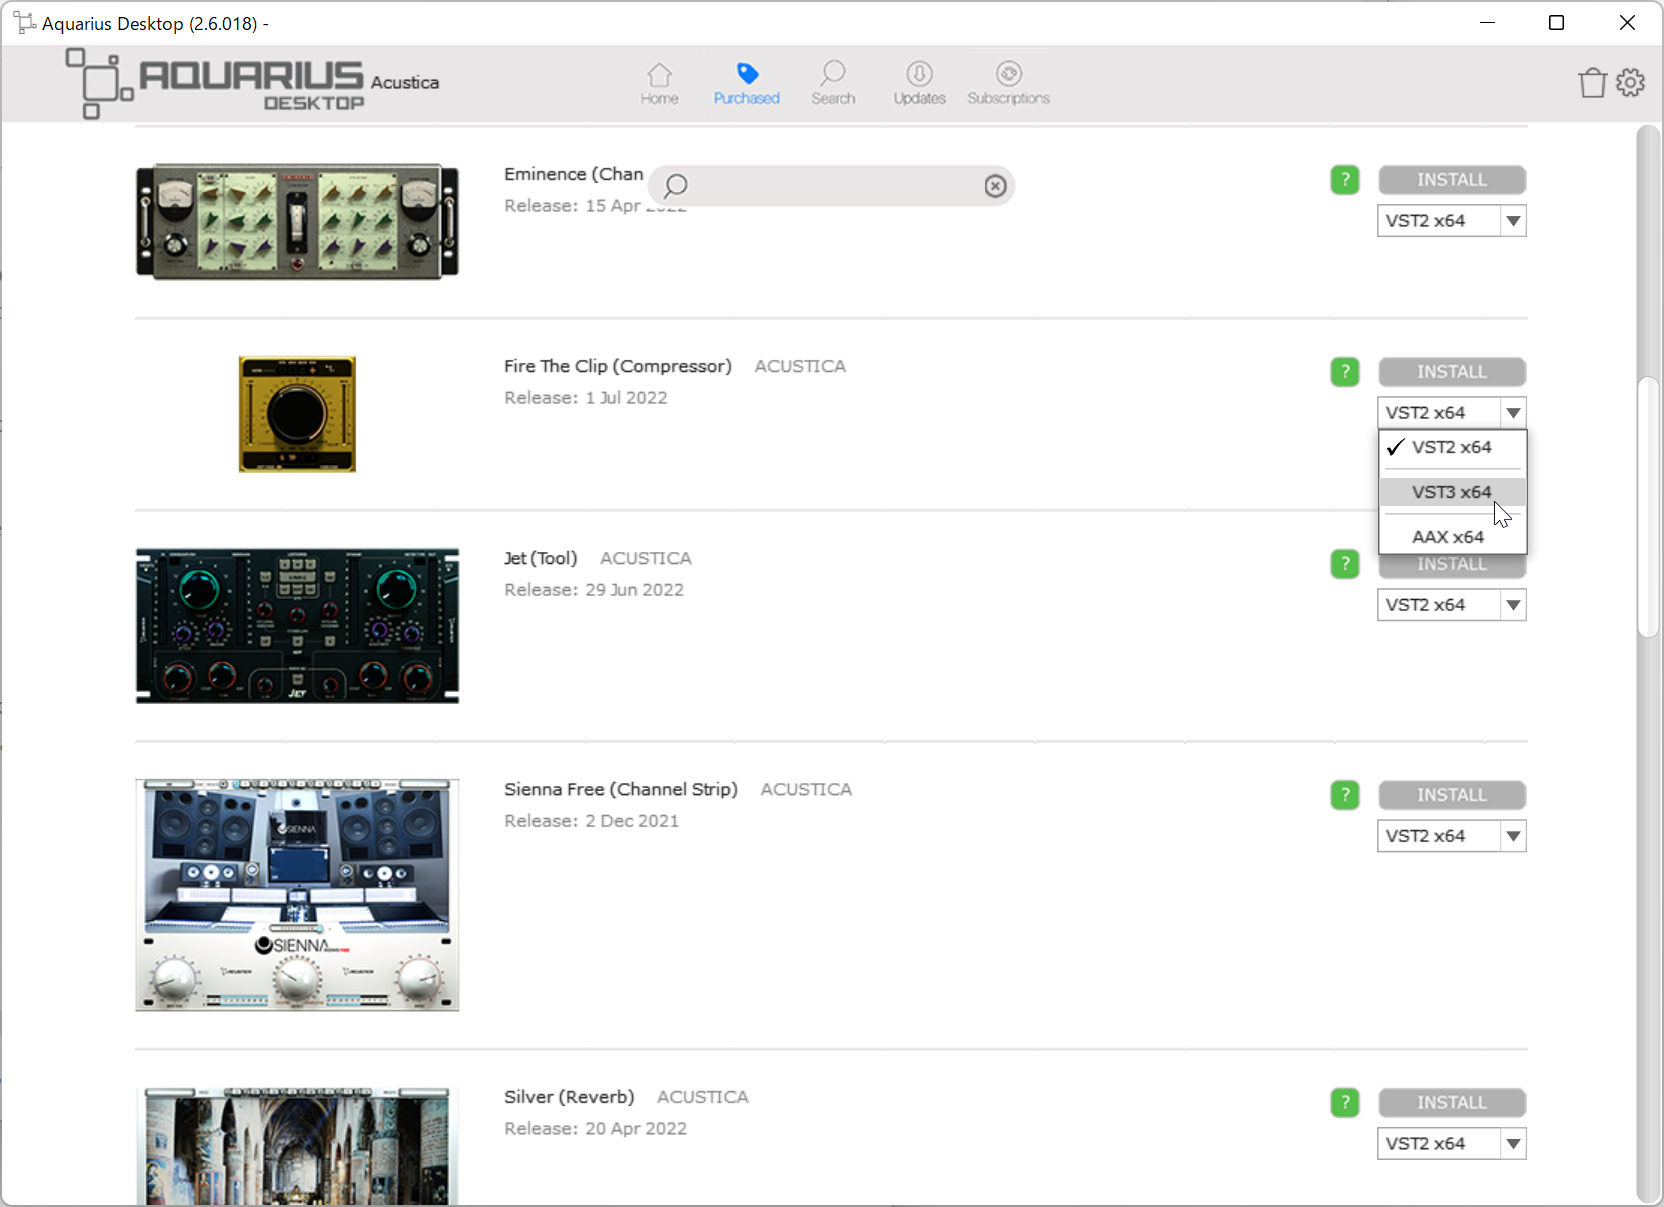1664x1207 pixels.
Task: Click Jet (Tool) title text
Action: 541,558
